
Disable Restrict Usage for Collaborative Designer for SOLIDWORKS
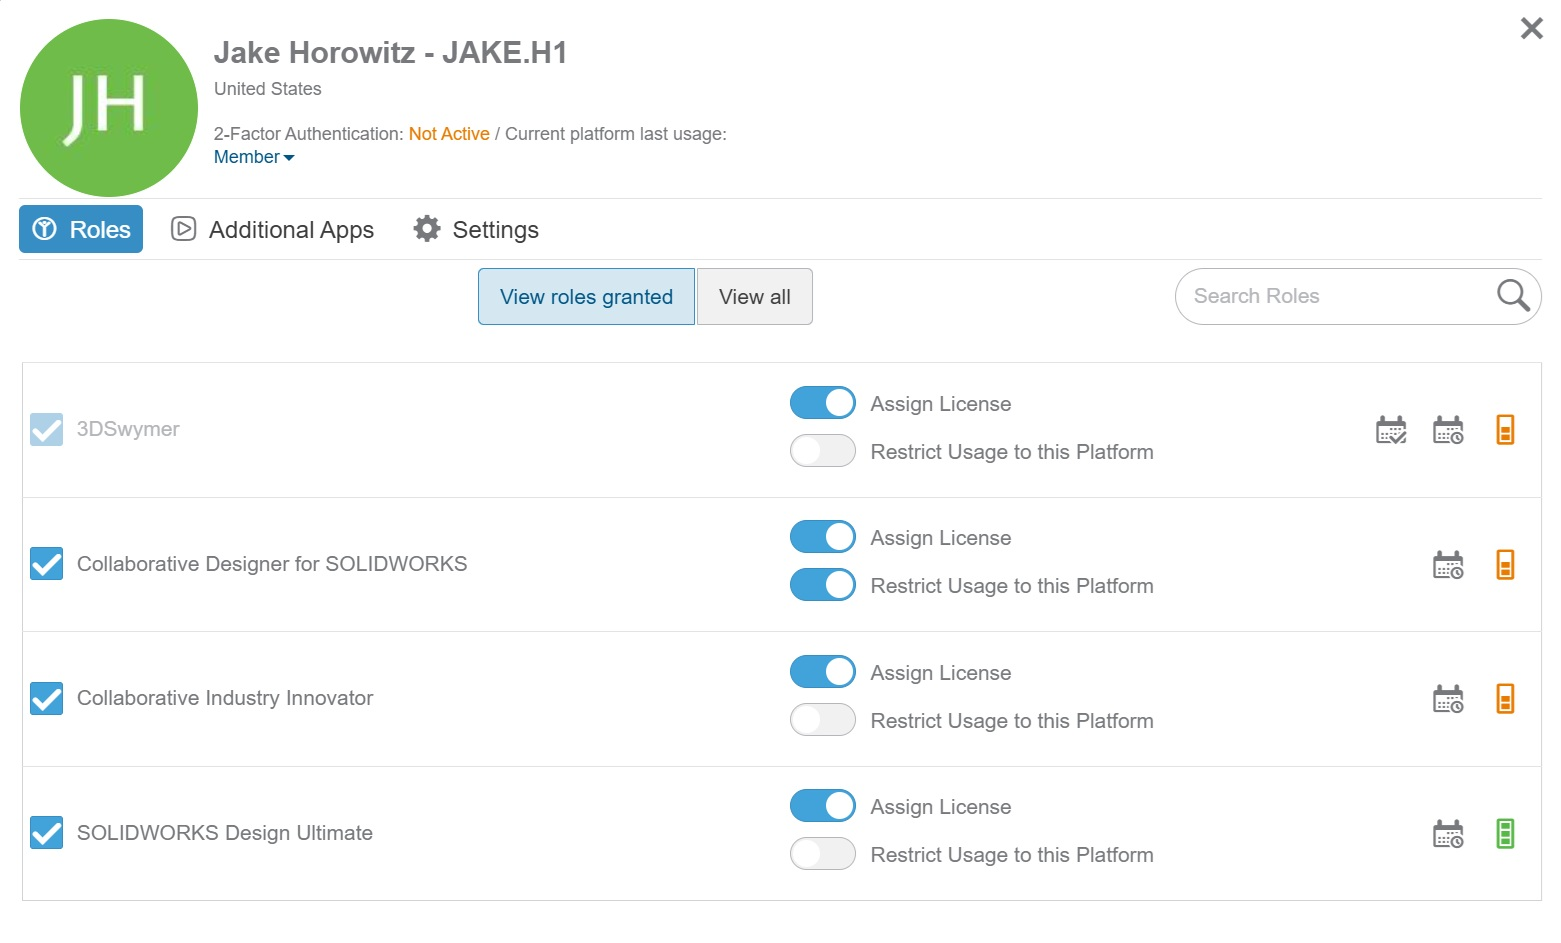pos(823,585)
